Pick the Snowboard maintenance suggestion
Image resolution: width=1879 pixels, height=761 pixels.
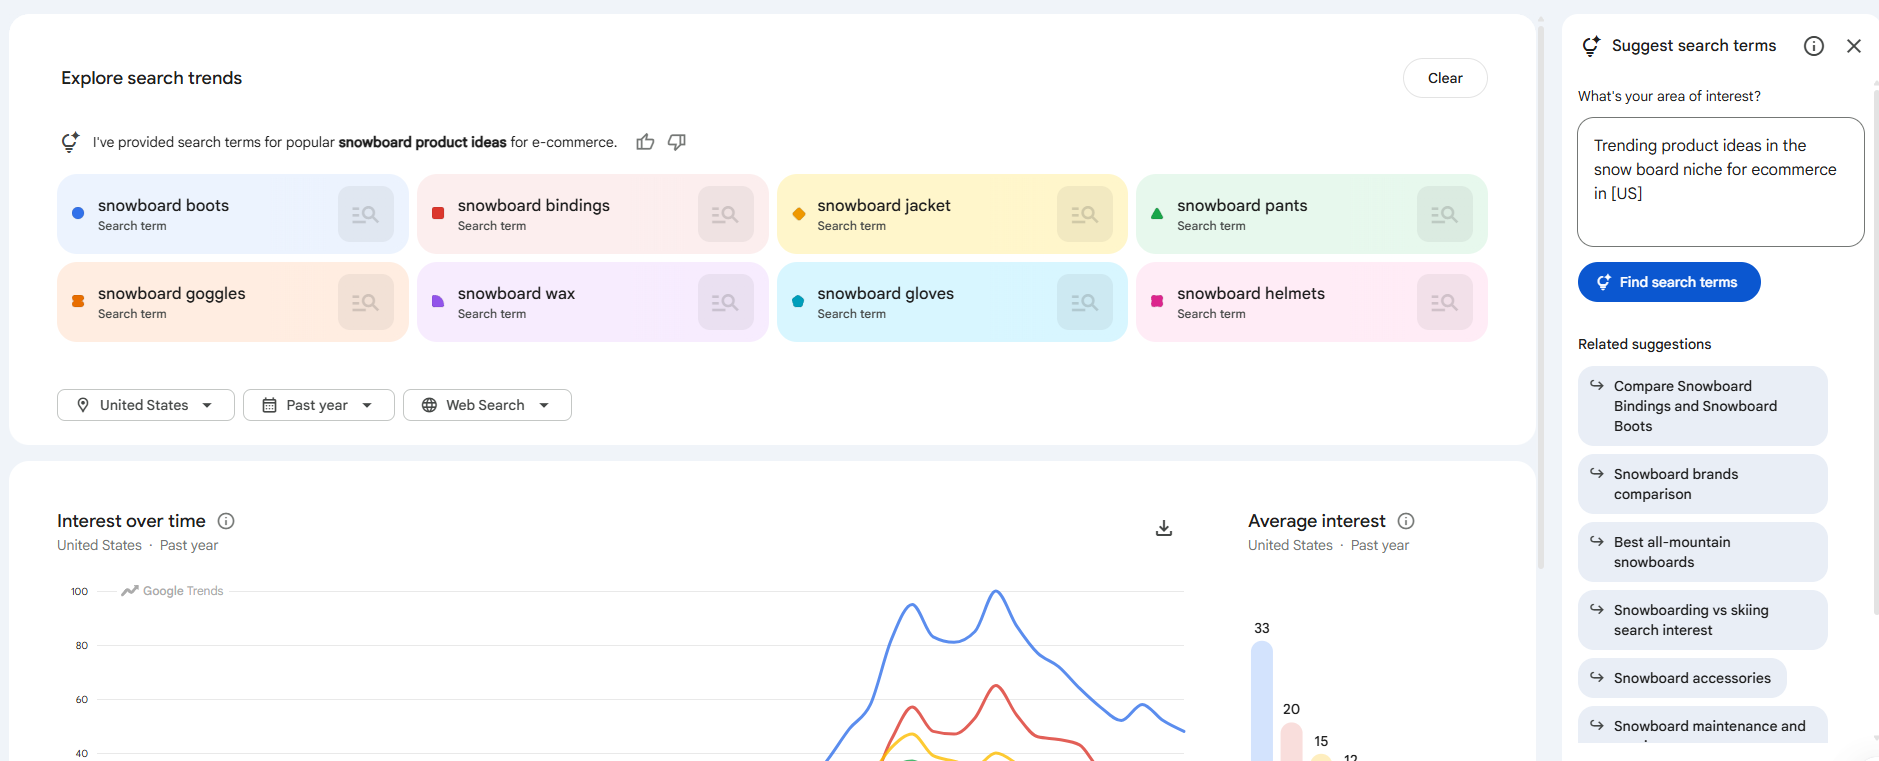(1702, 726)
